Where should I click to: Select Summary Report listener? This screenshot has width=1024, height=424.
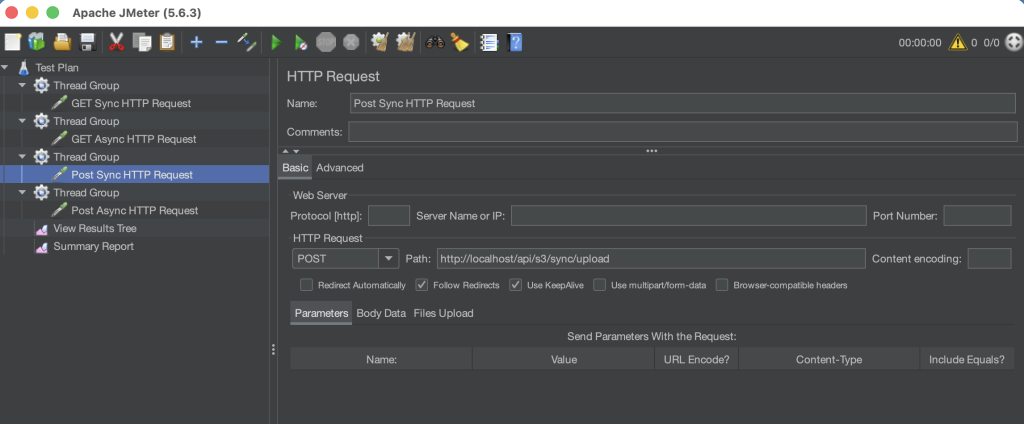click(93, 246)
